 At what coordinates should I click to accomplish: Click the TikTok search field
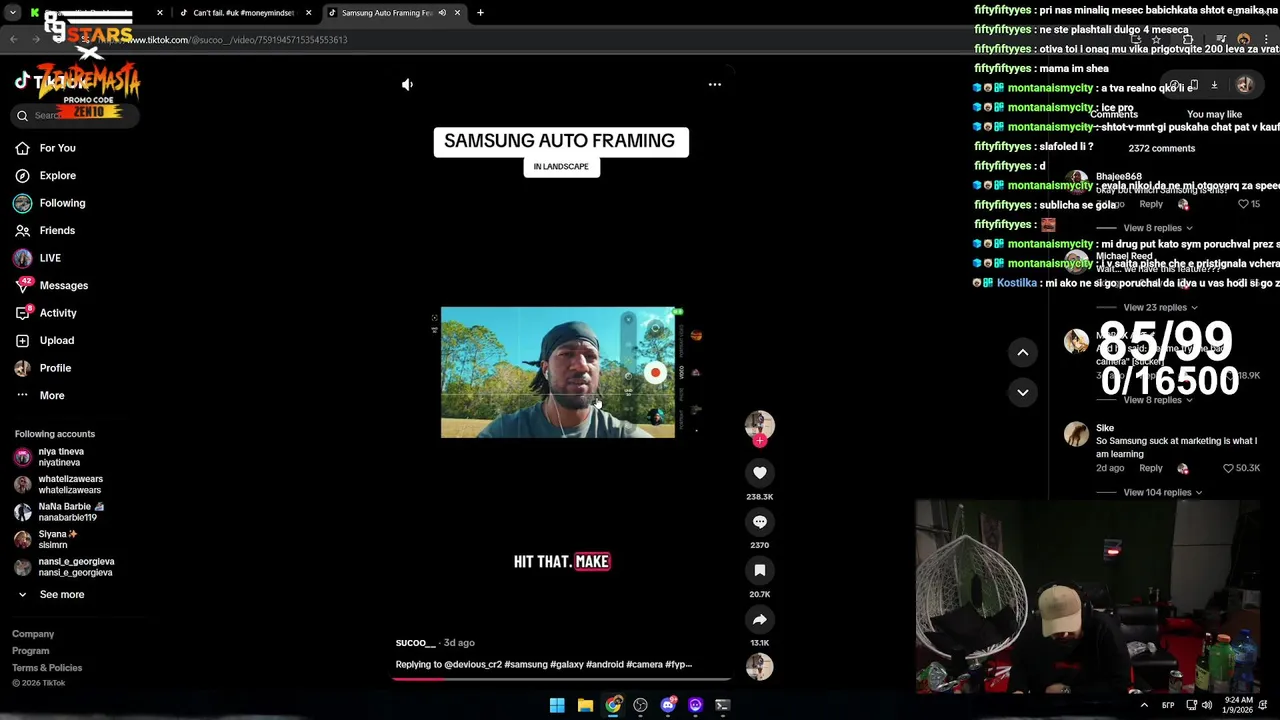pos(75,115)
